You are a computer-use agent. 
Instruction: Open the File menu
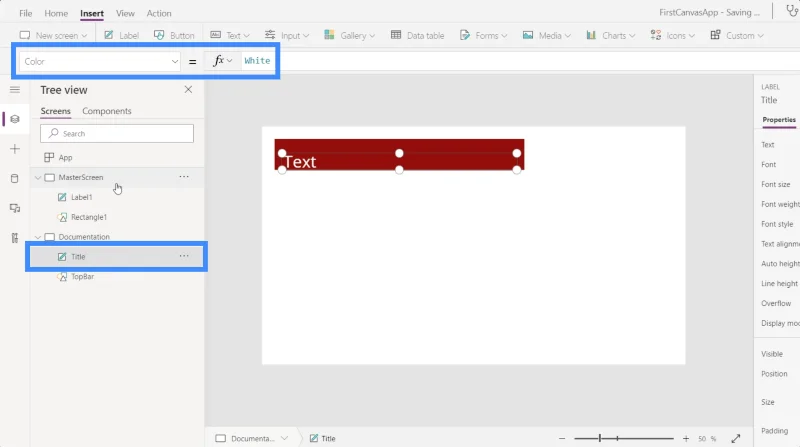[26, 13]
